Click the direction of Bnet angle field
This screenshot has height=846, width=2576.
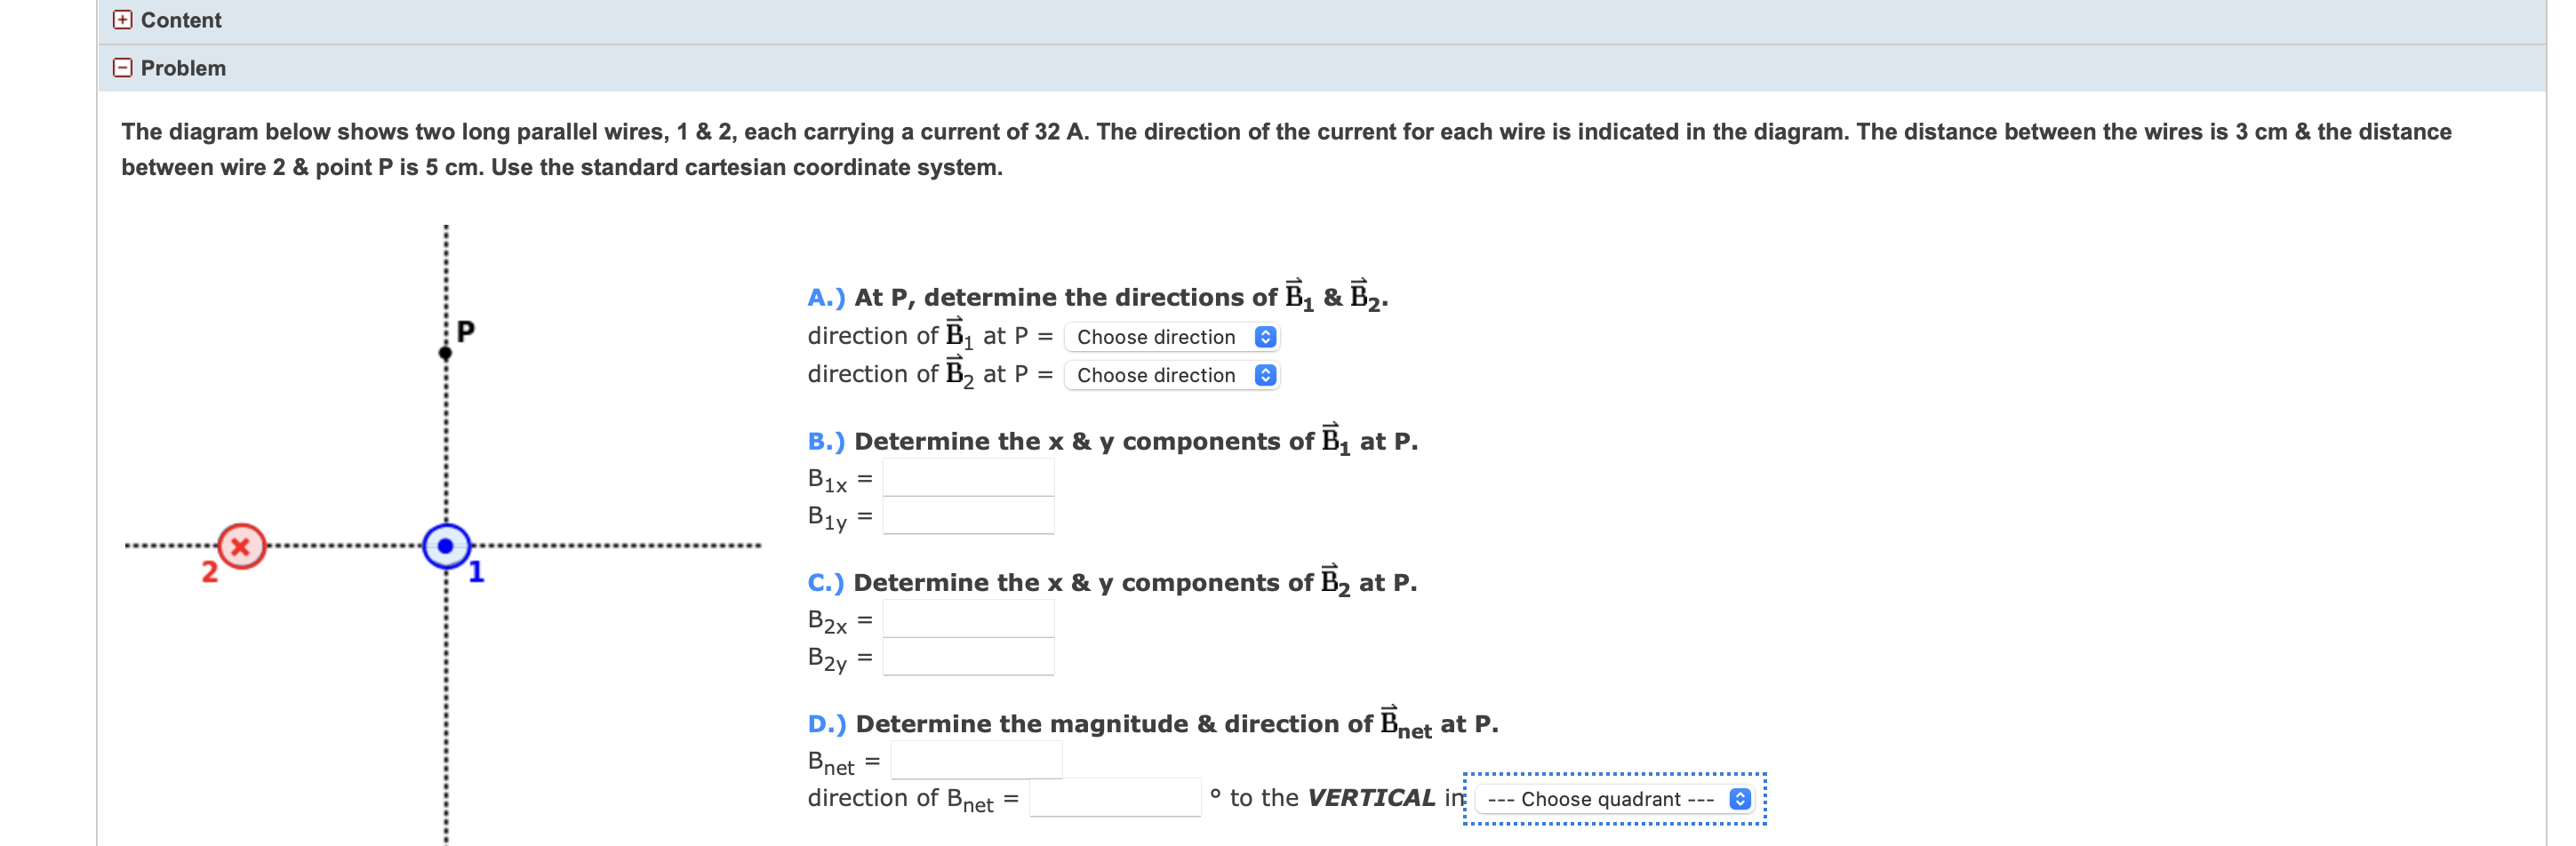point(1113,800)
